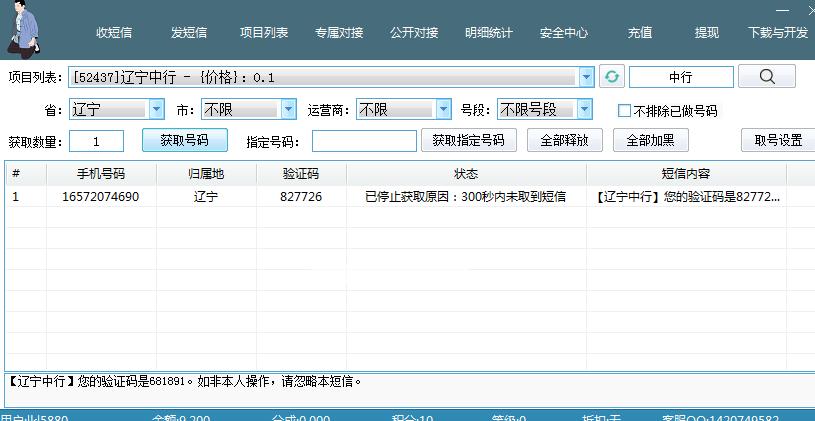Screen dimensions: 815x421
Task: Click the avatar image in top-left corner
Action: tap(24, 30)
